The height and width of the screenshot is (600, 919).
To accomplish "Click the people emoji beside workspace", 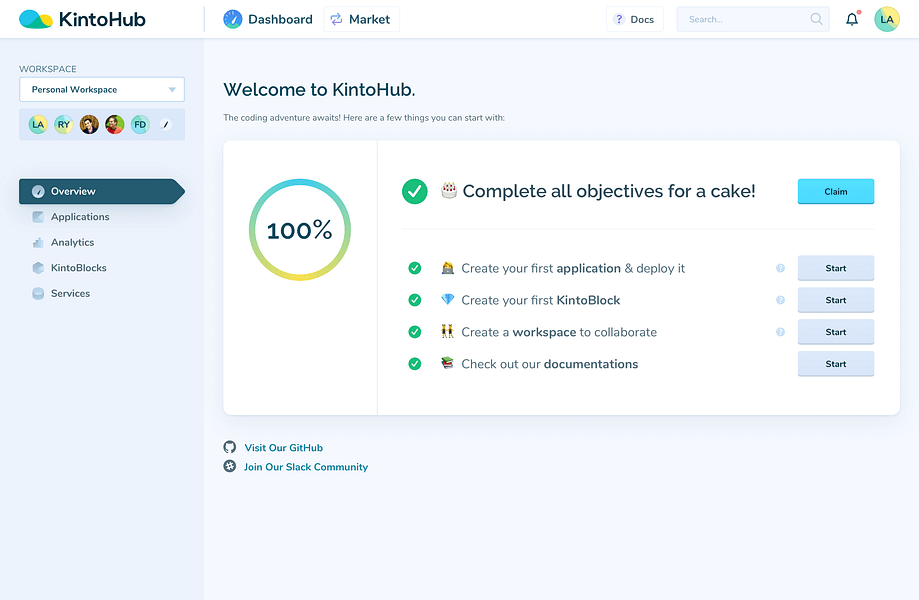I will pos(448,332).
